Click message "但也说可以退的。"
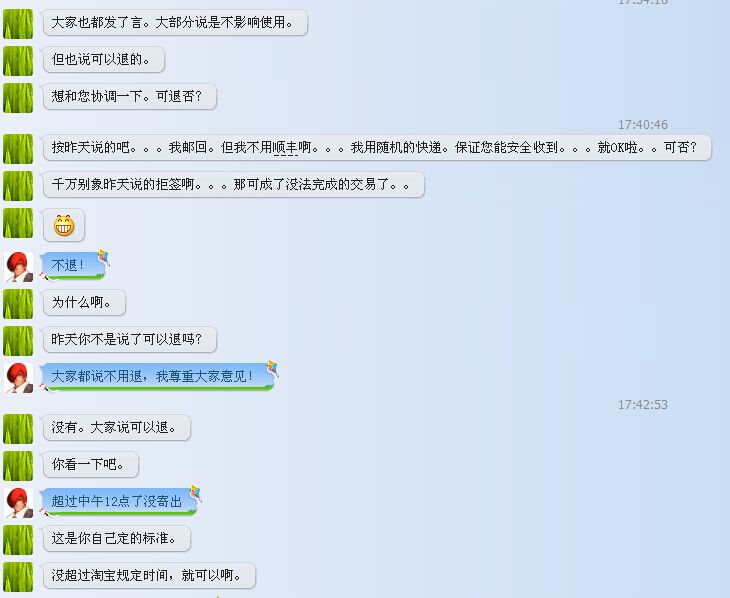 point(104,60)
